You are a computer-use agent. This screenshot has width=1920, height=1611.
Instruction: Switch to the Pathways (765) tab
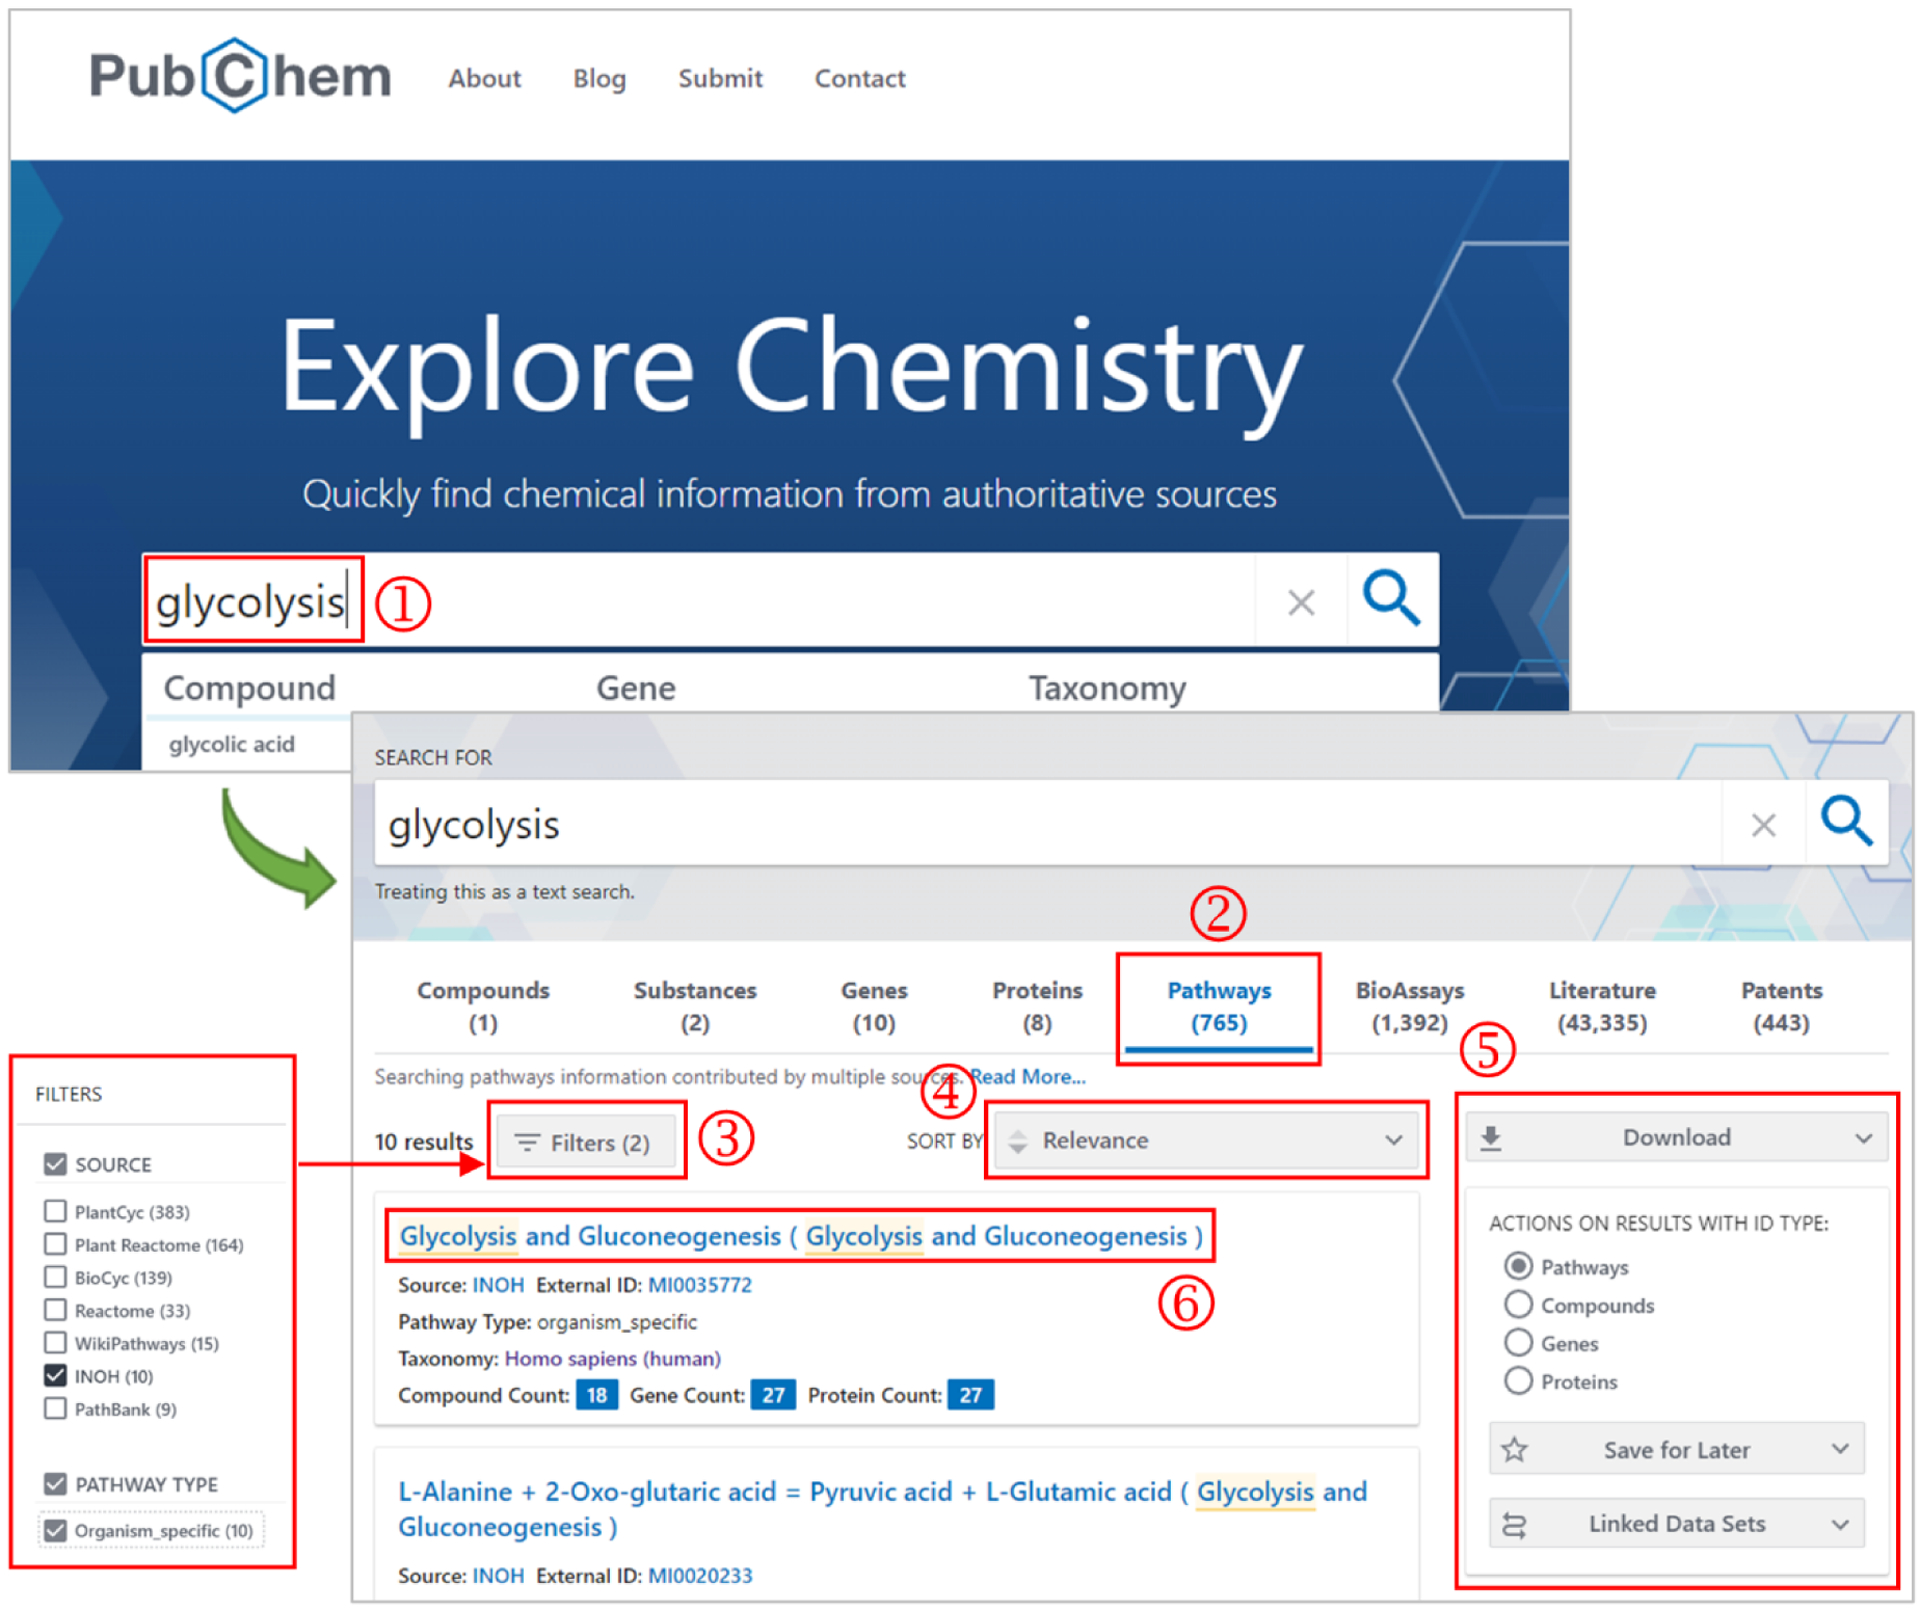tap(1219, 1006)
